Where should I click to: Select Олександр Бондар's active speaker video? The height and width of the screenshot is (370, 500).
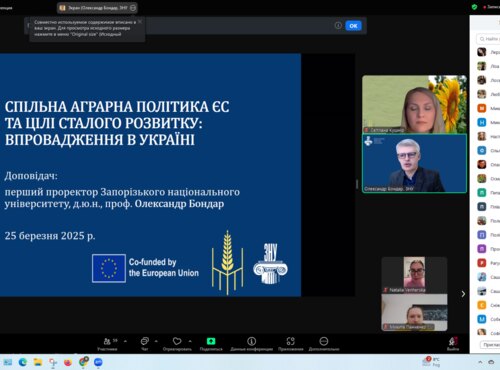414,163
